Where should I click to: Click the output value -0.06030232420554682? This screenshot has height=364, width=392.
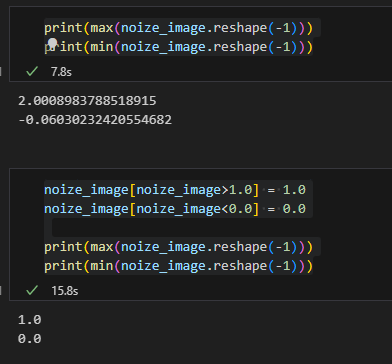pos(95,120)
